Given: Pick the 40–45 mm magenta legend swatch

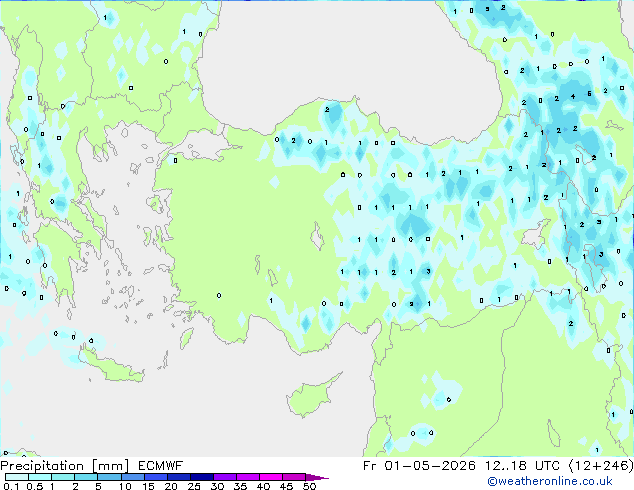Looking at the screenshot, I should 271,477.
